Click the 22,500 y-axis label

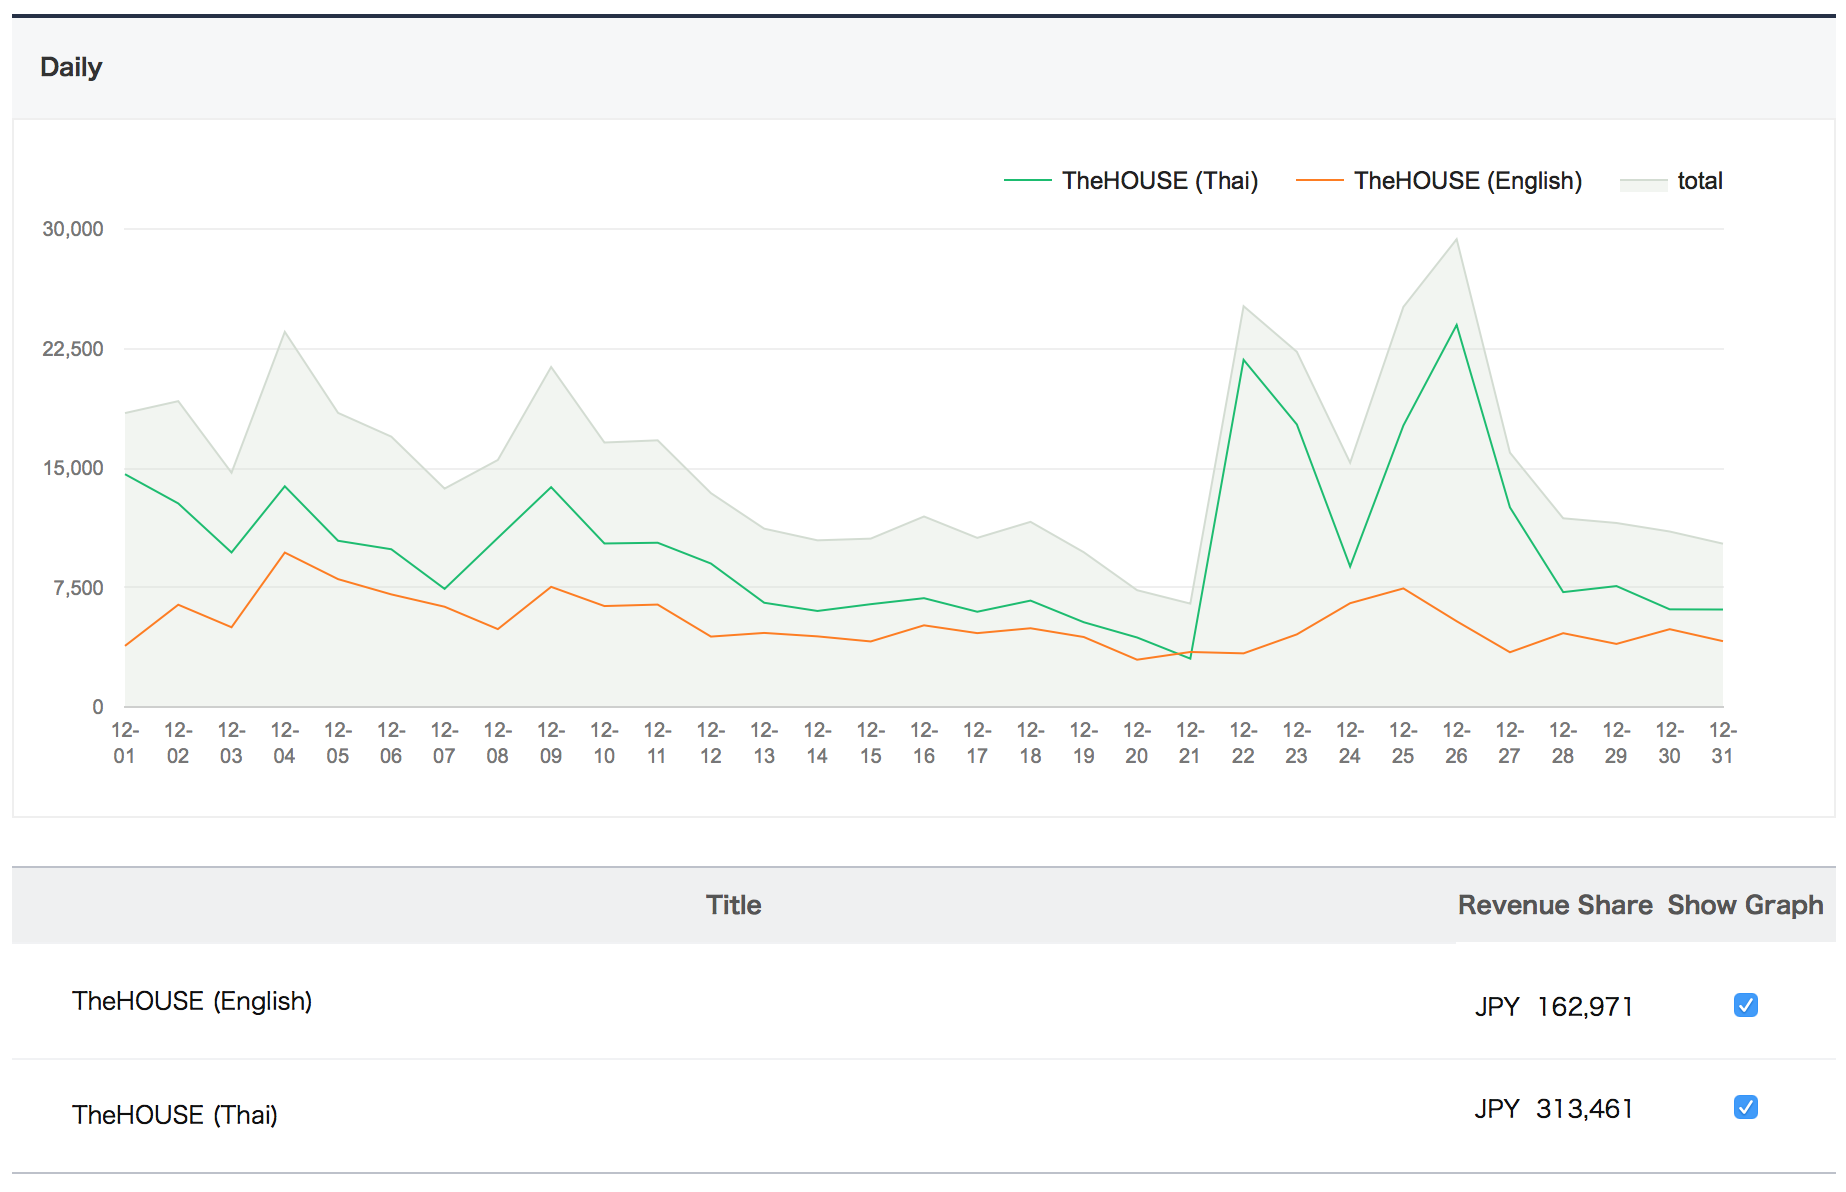(x=73, y=349)
